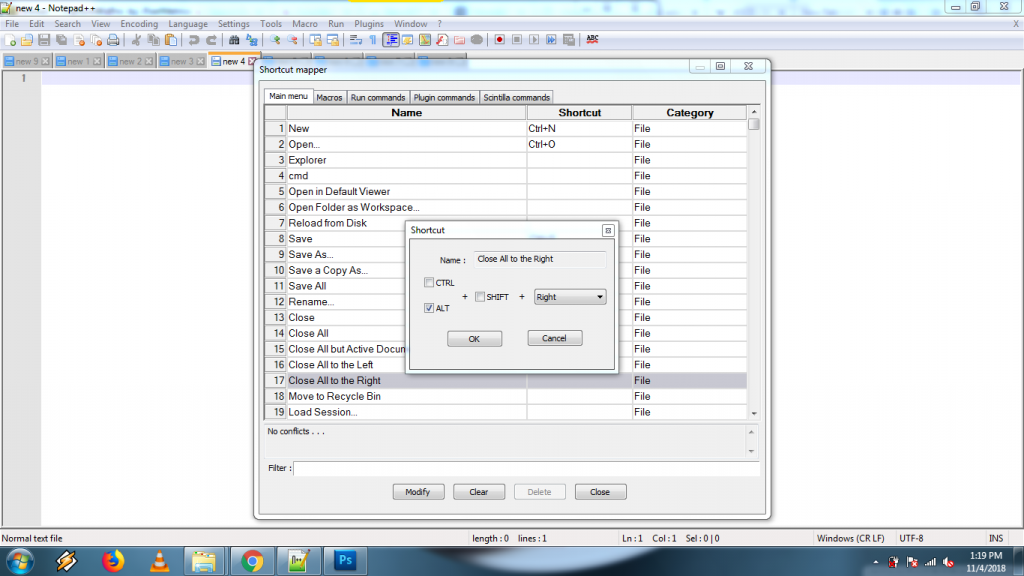This screenshot has width=1024, height=576.
Task: Click the Name field in Shortcut dialog
Action: [x=539, y=259]
